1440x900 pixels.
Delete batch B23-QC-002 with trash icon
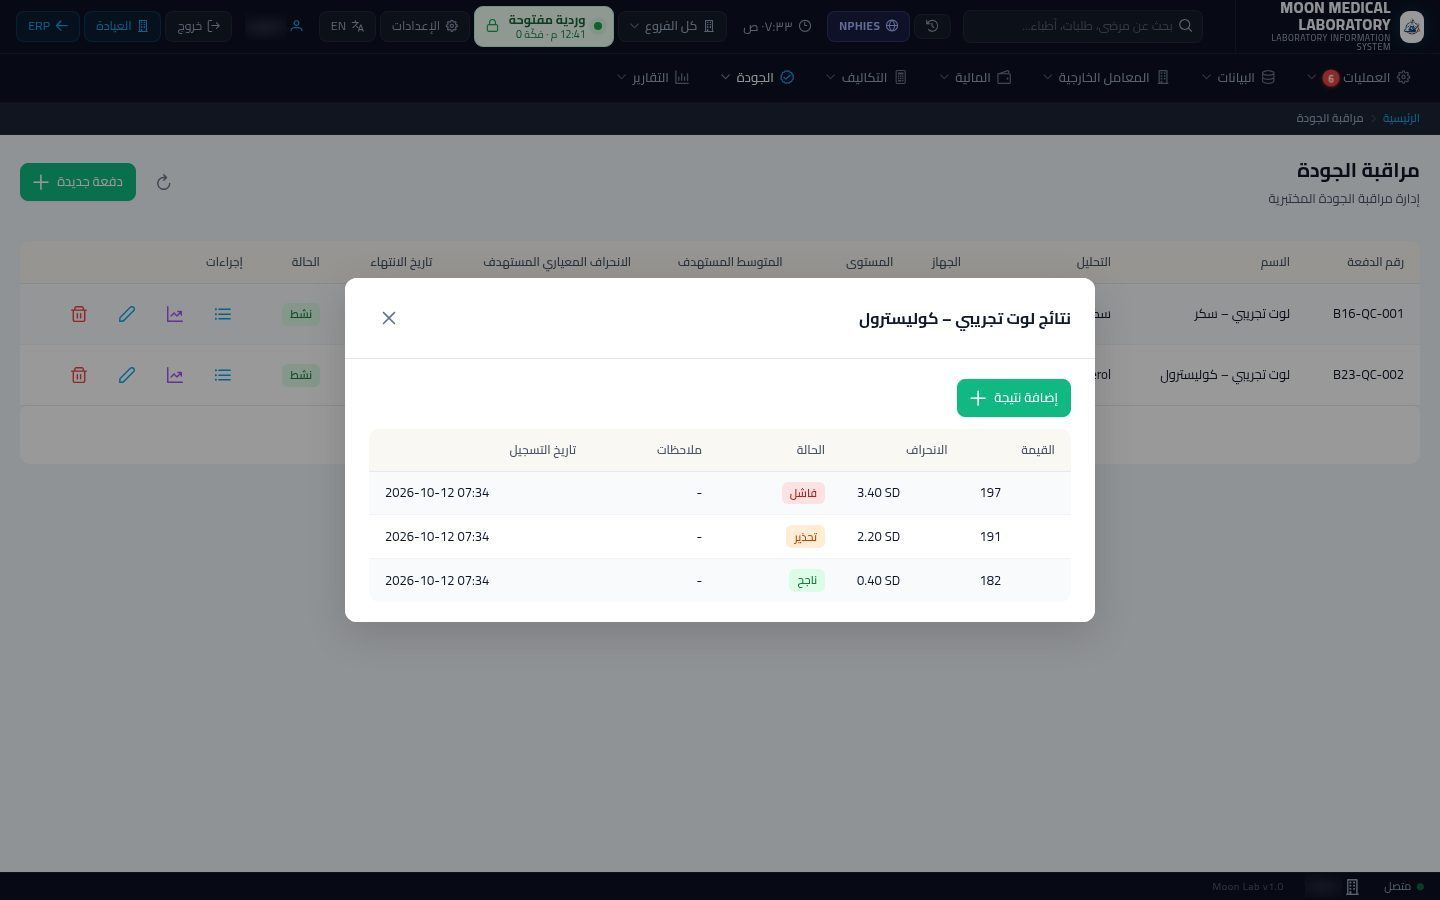coord(79,375)
